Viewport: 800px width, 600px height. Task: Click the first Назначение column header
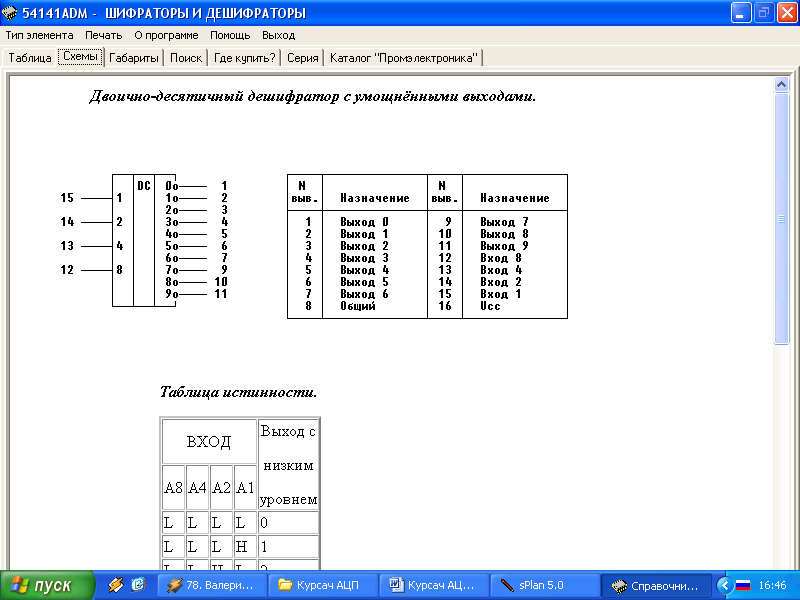click(x=374, y=198)
